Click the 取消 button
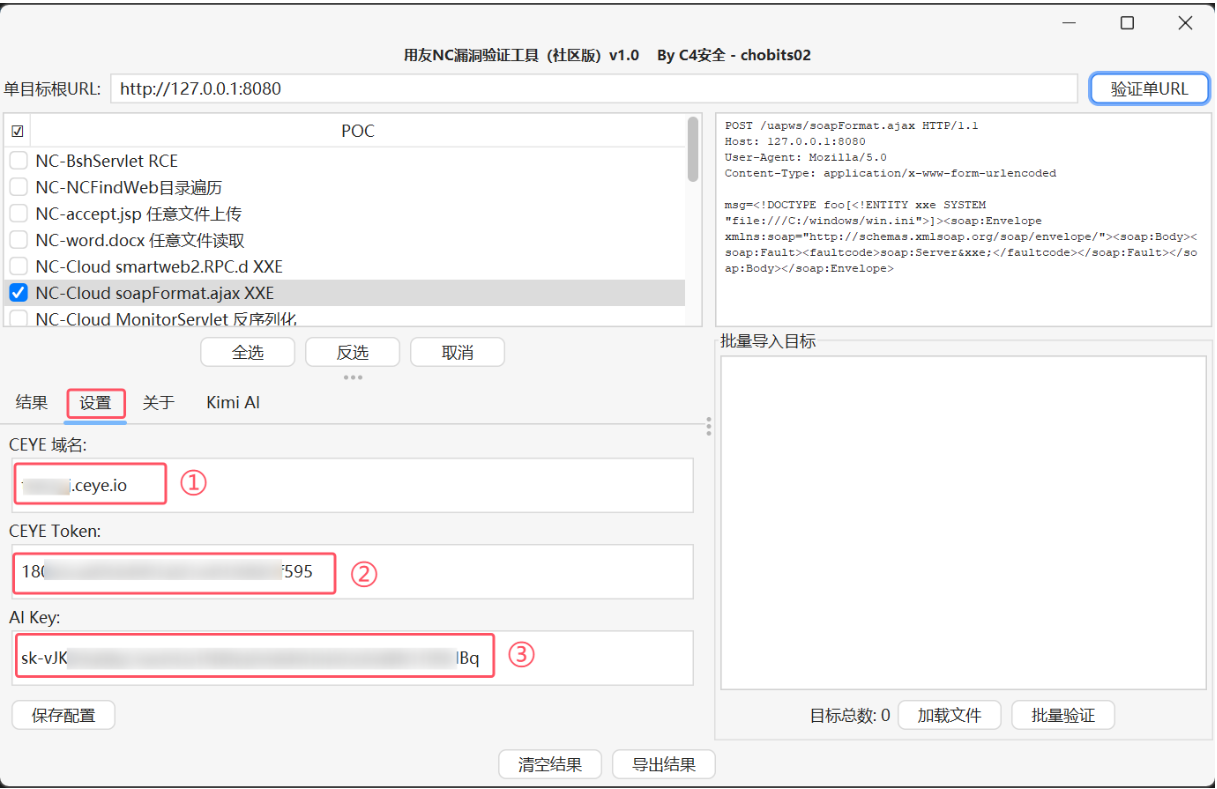 pos(457,353)
